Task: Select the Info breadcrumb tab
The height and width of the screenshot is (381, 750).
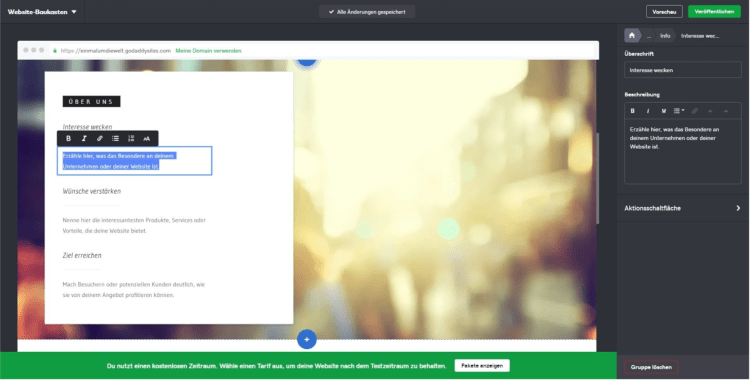Action: (x=665, y=36)
